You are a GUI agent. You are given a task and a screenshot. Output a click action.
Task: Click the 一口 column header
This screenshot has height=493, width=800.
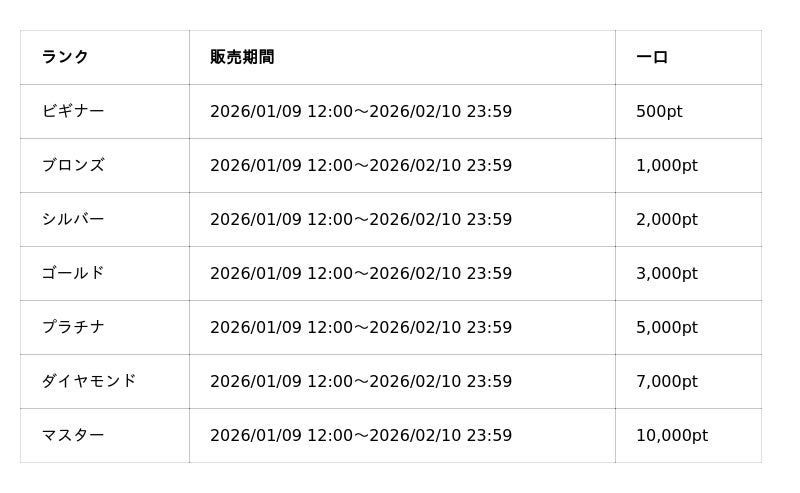tap(652, 57)
